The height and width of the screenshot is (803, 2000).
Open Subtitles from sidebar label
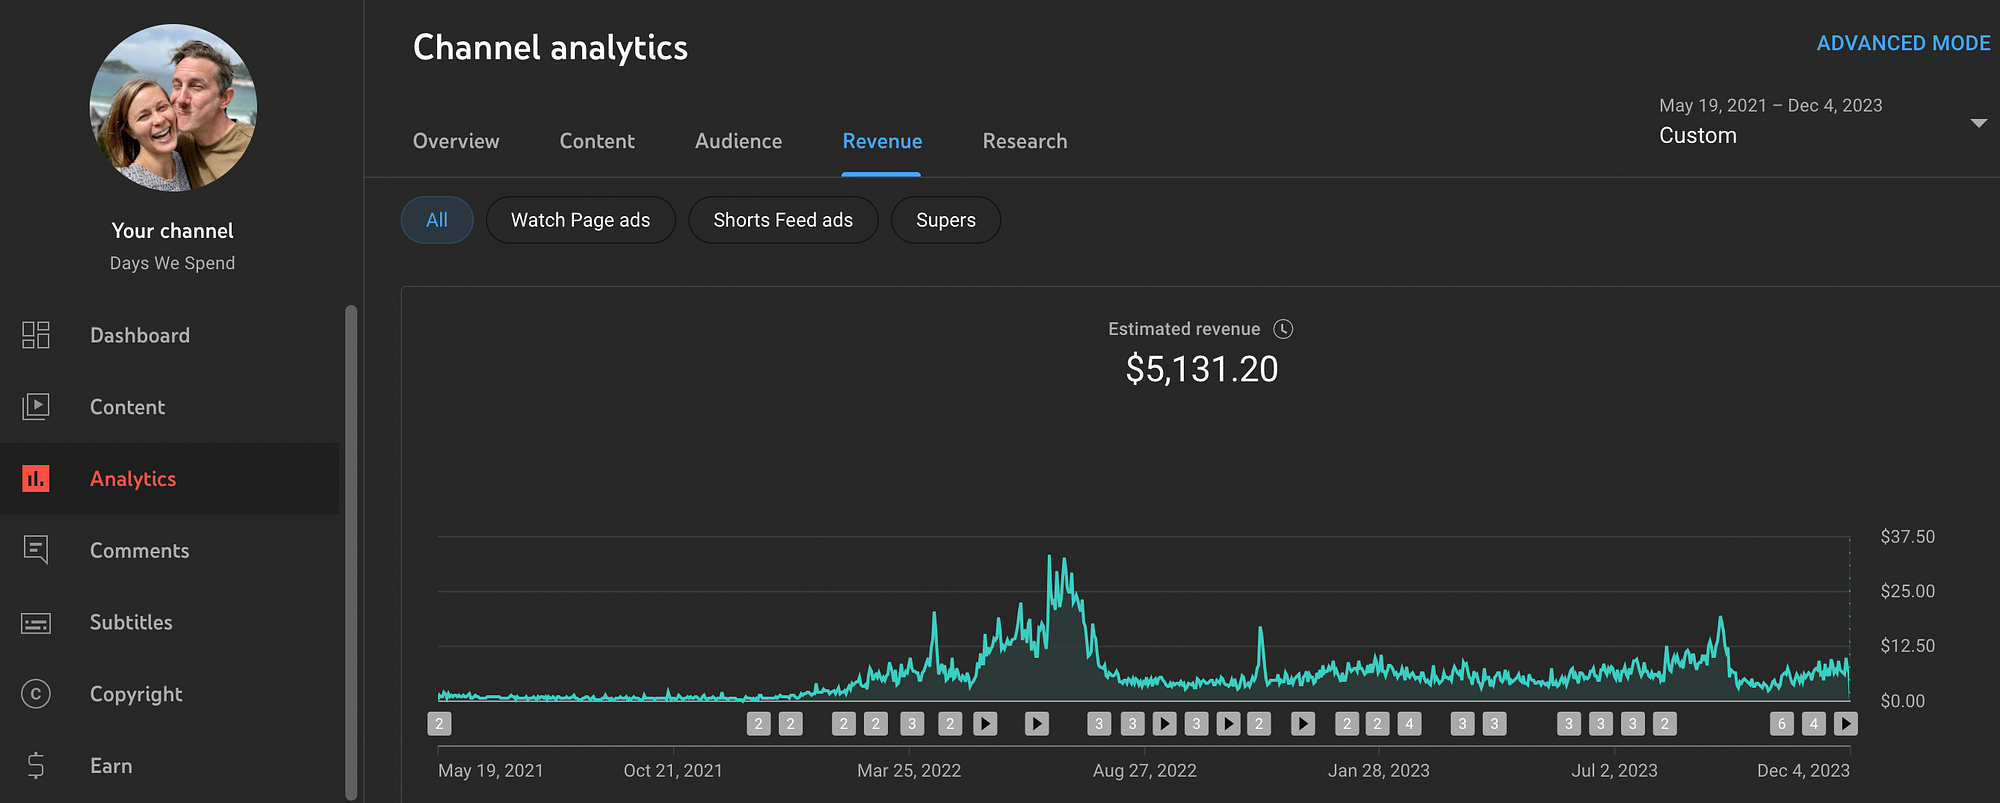(x=131, y=622)
